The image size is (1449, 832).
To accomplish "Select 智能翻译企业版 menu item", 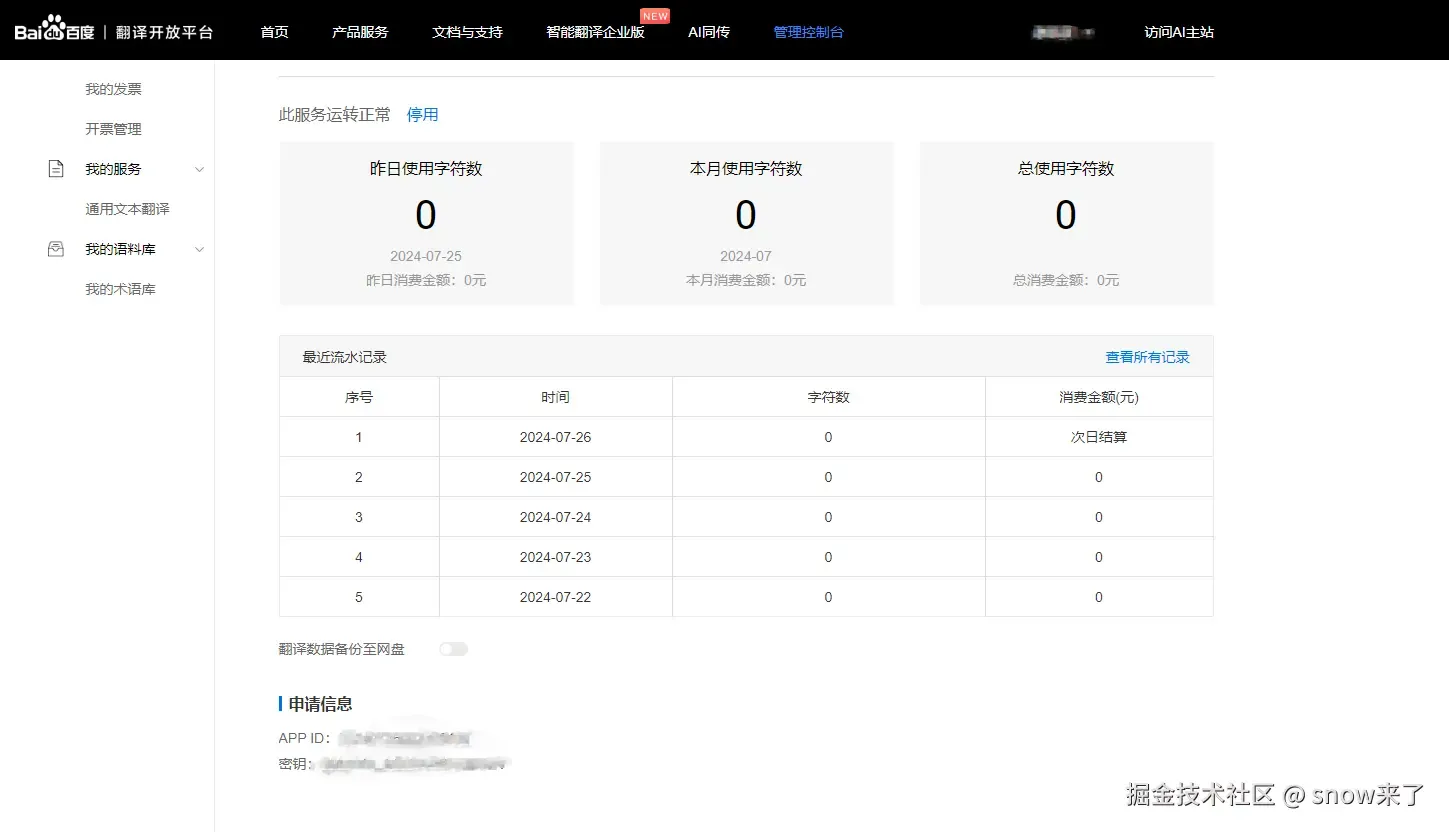I will point(595,32).
